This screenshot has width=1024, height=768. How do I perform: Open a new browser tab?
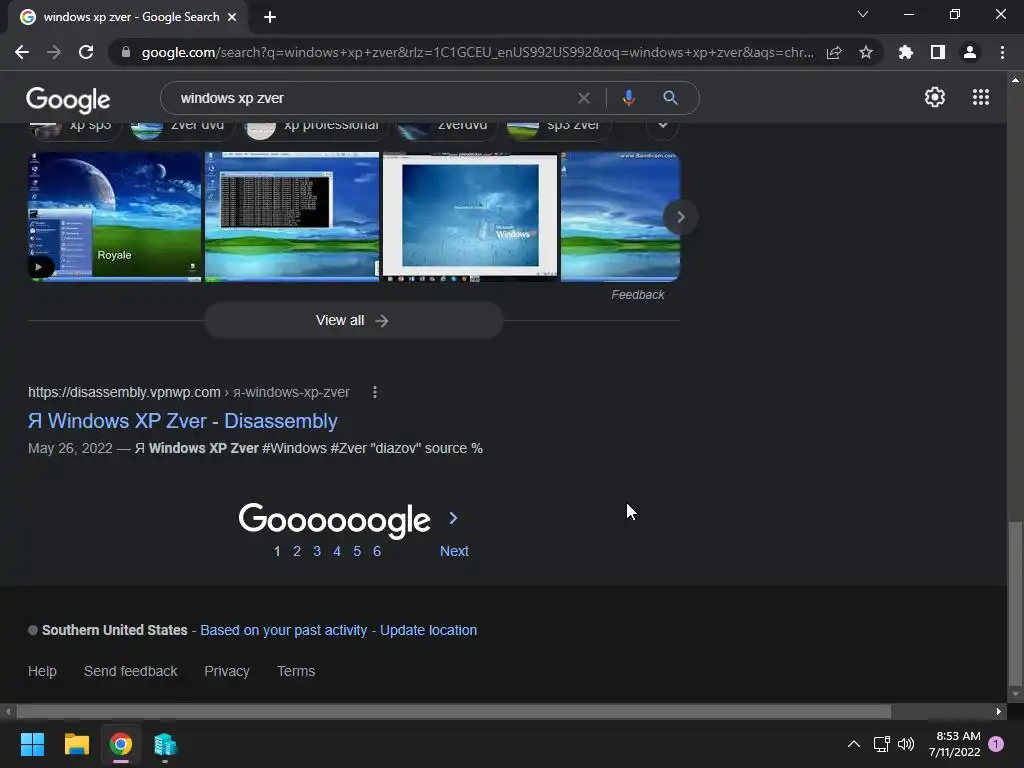click(x=270, y=17)
